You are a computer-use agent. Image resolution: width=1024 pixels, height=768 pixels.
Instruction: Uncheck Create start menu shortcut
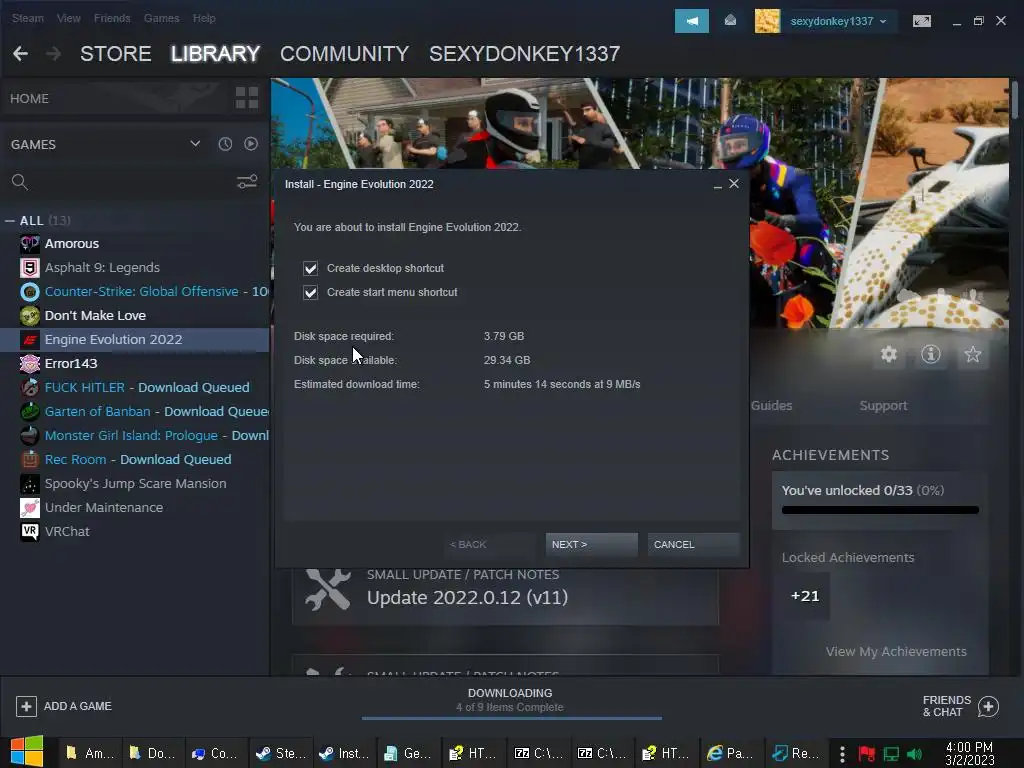pyautogui.click(x=310, y=293)
